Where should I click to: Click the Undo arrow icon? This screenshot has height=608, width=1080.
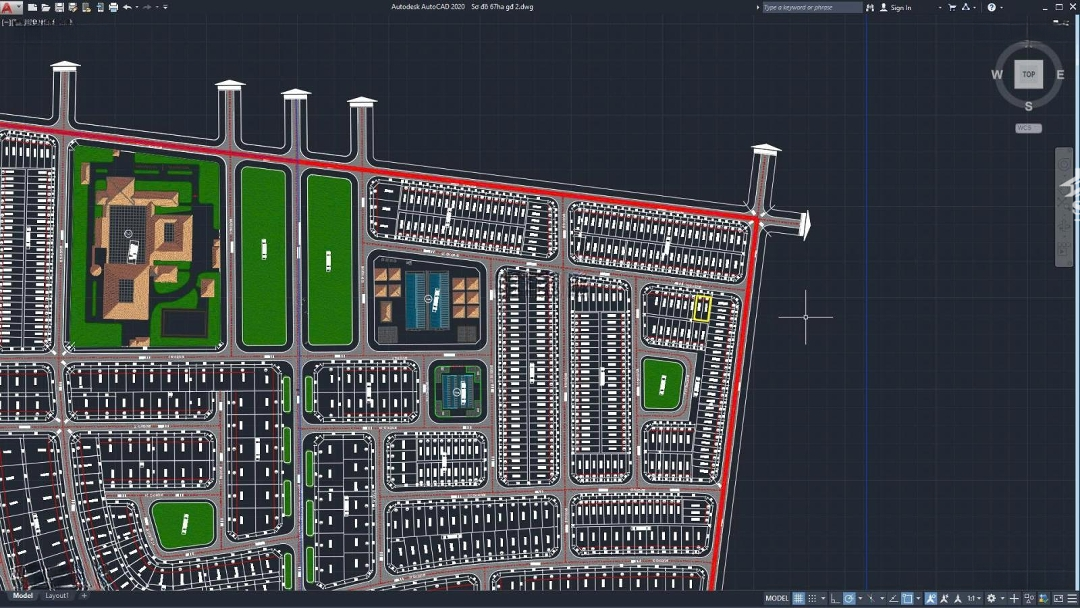point(127,7)
